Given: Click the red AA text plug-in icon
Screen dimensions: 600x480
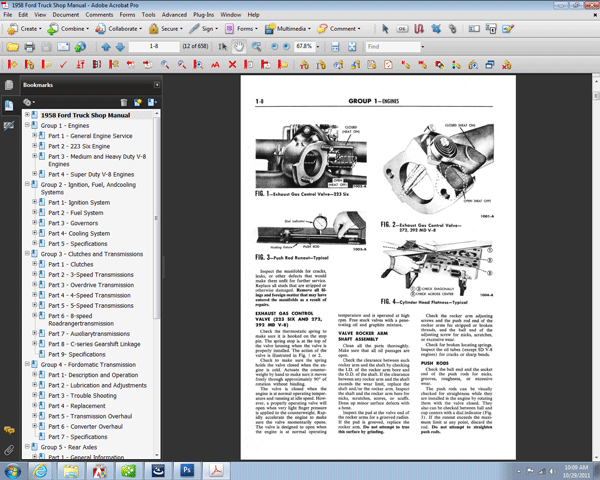Looking at the screenshot, I should (215, 65).
